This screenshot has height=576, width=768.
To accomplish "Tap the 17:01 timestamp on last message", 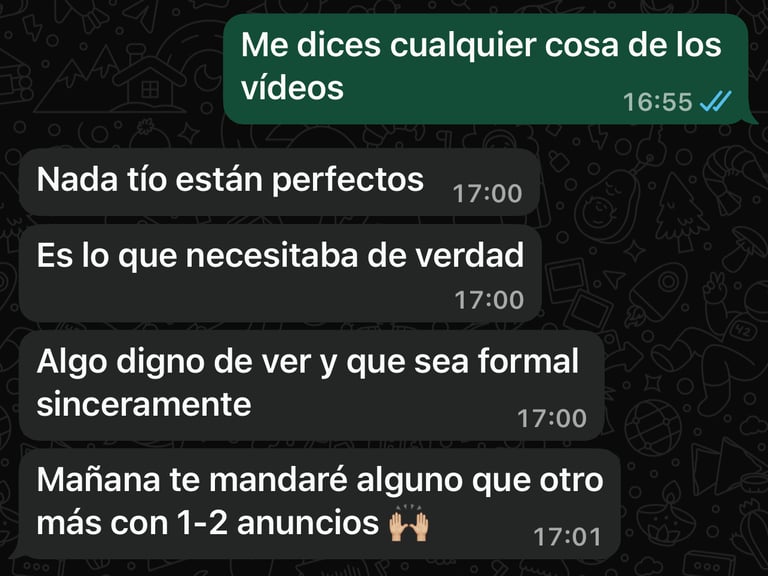I will (x=567, y=537).
